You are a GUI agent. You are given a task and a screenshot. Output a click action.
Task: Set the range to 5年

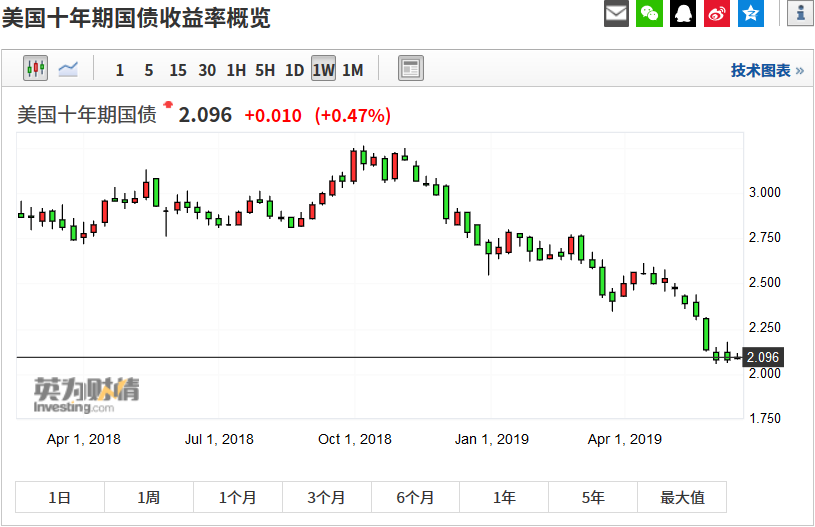coord(593,497)
